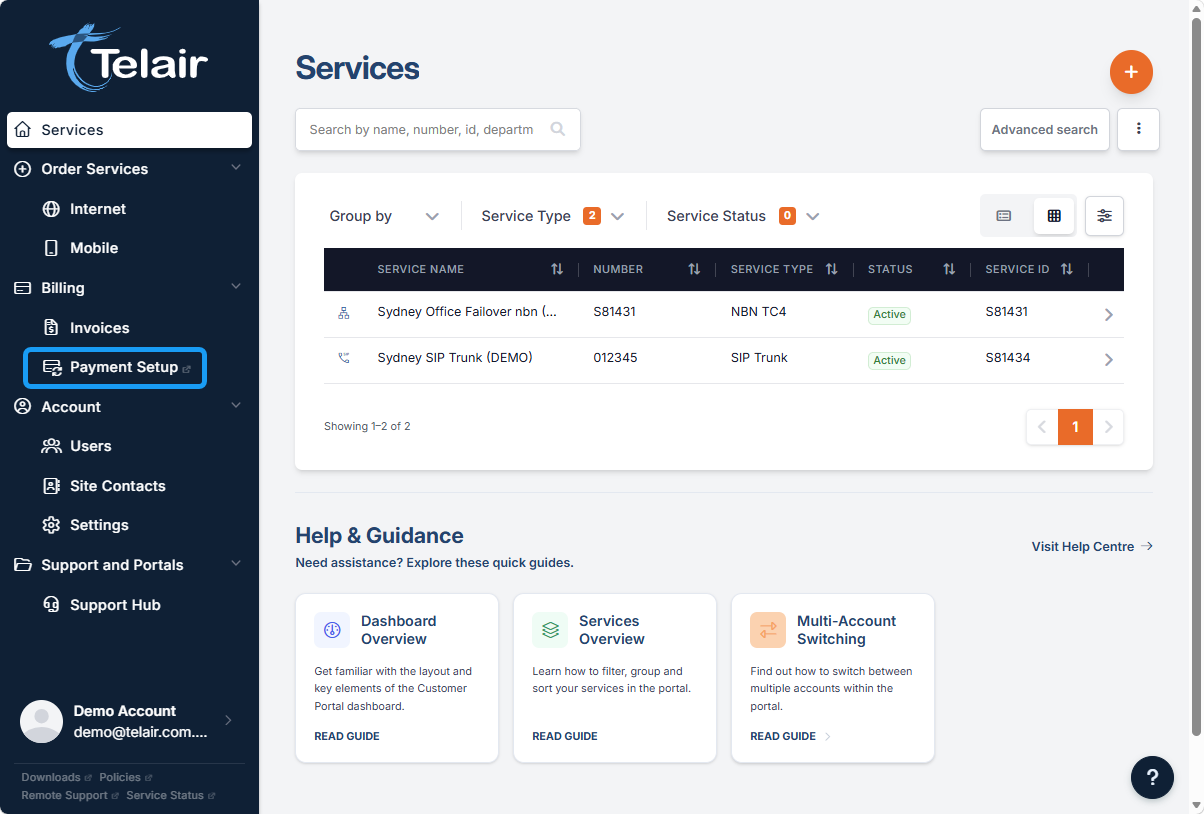Screen dimensions: 1204x814
Task: Collapse the Account sidebar section
Action: (236, 406)
